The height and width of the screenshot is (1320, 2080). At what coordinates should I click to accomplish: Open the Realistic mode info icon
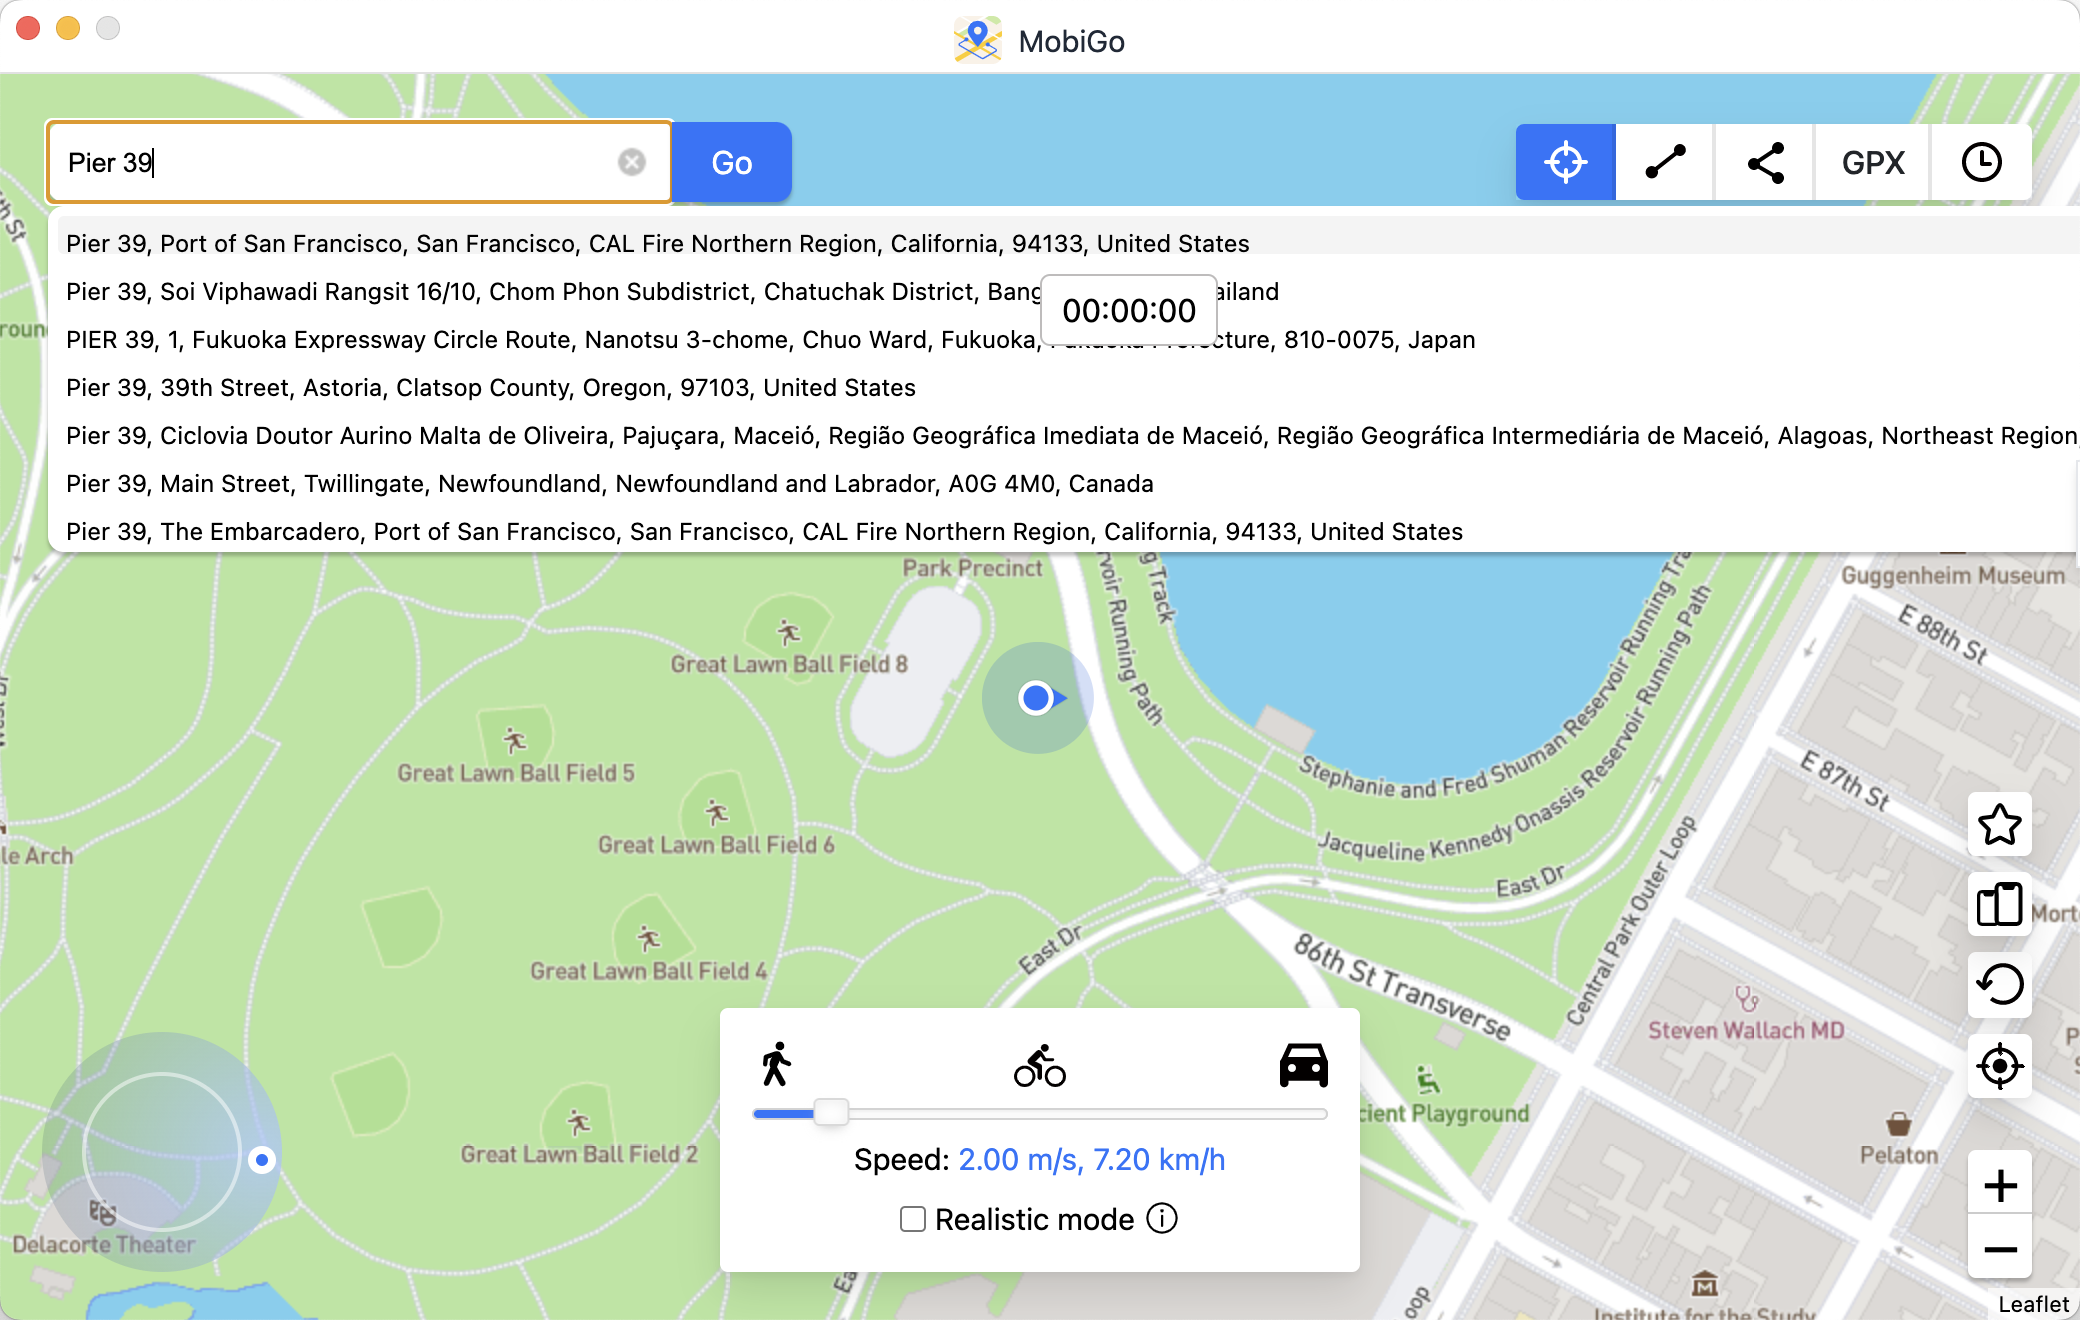1162,1218
